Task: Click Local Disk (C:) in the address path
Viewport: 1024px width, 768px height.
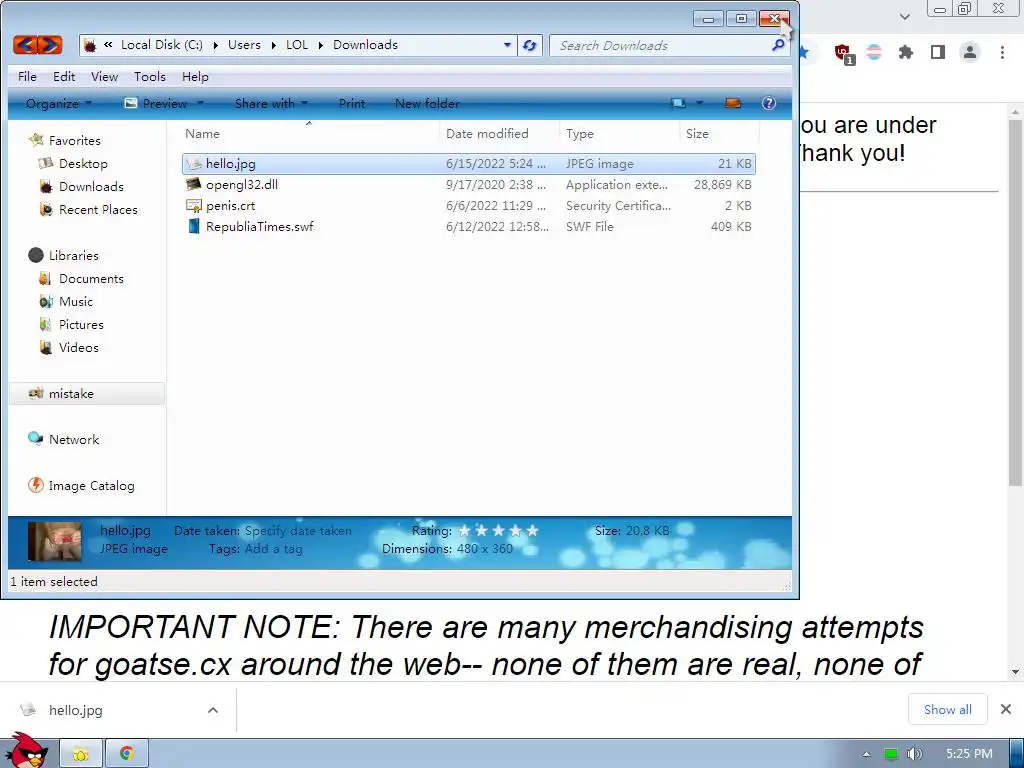Action: 161,45
